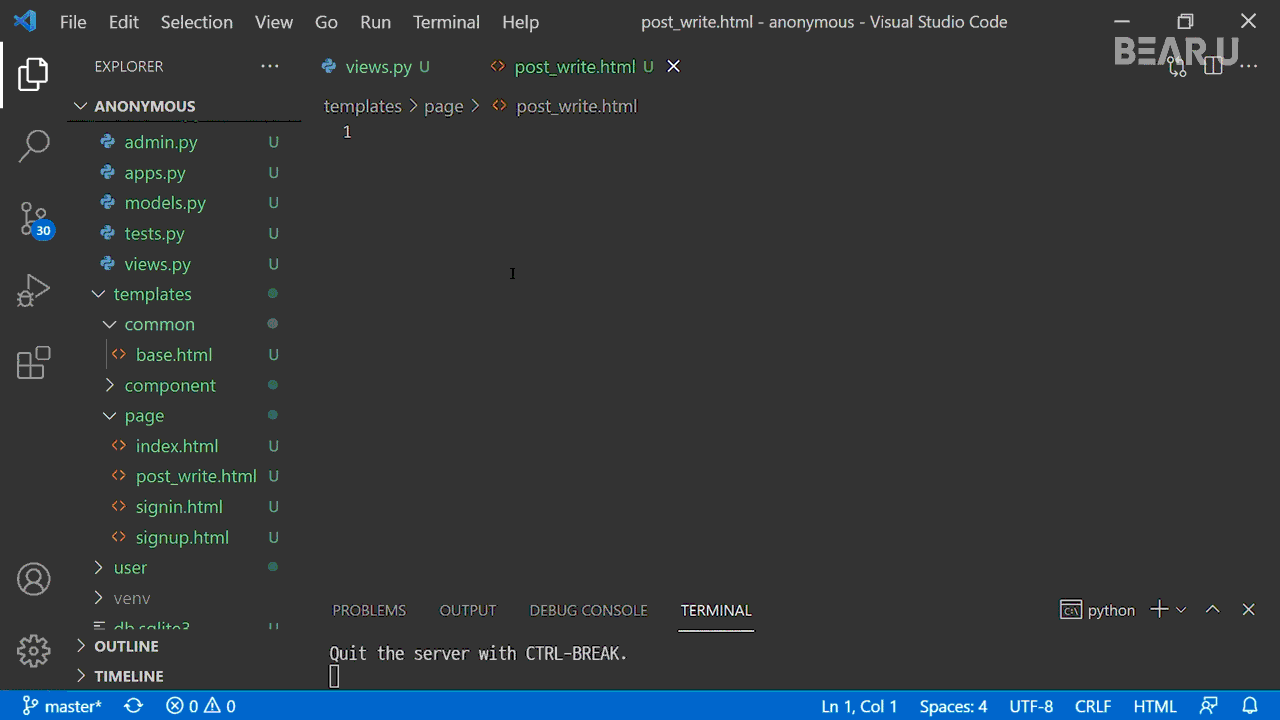This screenshot has width=1280, height=720.
Task: Expand the OUTLINE section
Action: pos(126,646)
